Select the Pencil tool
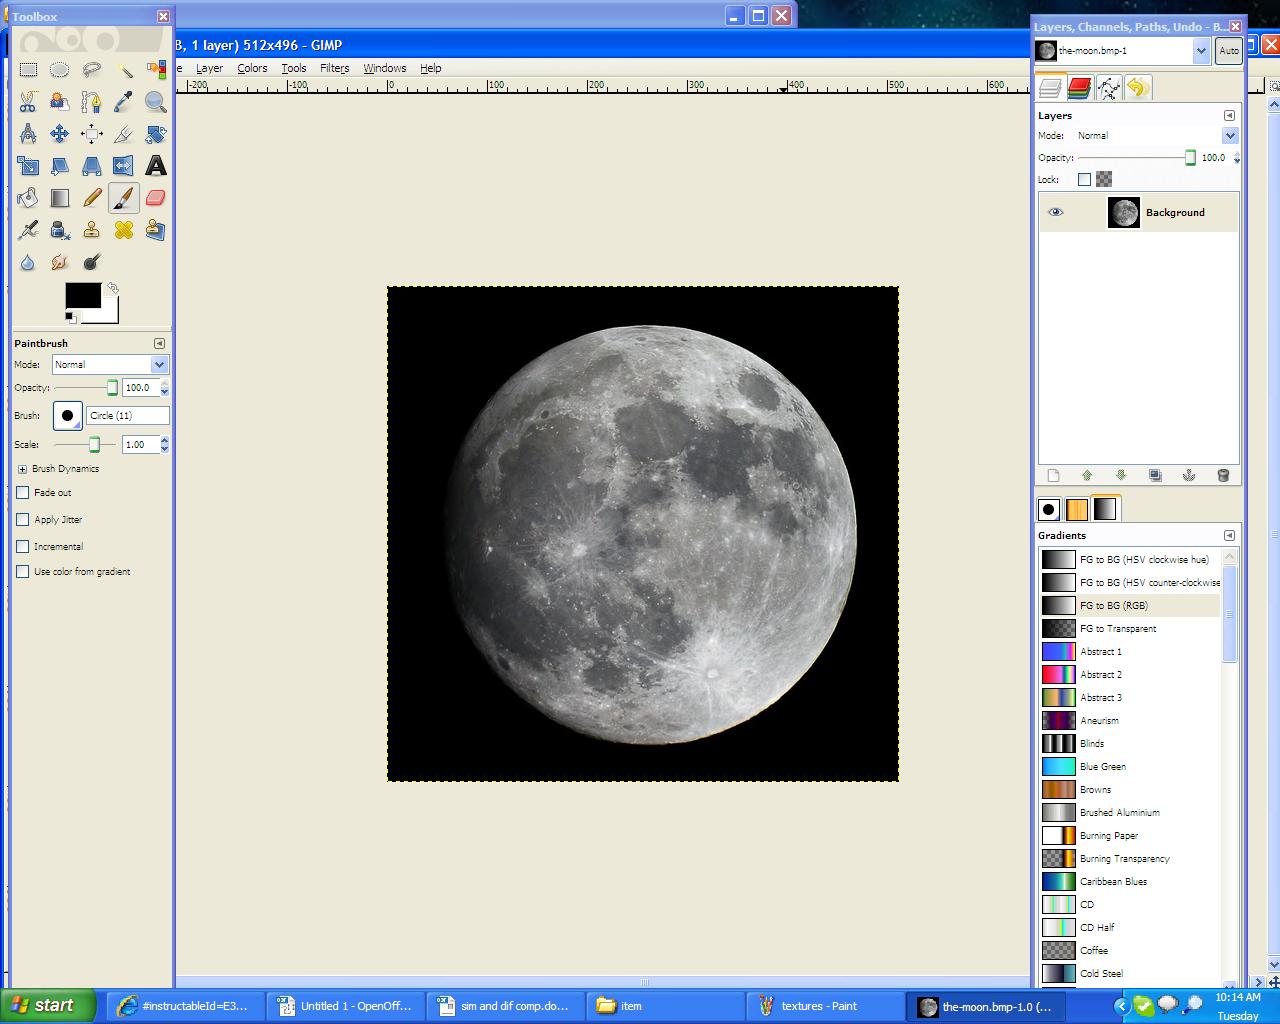1280x1024 pixels. [x=92, y=198]
